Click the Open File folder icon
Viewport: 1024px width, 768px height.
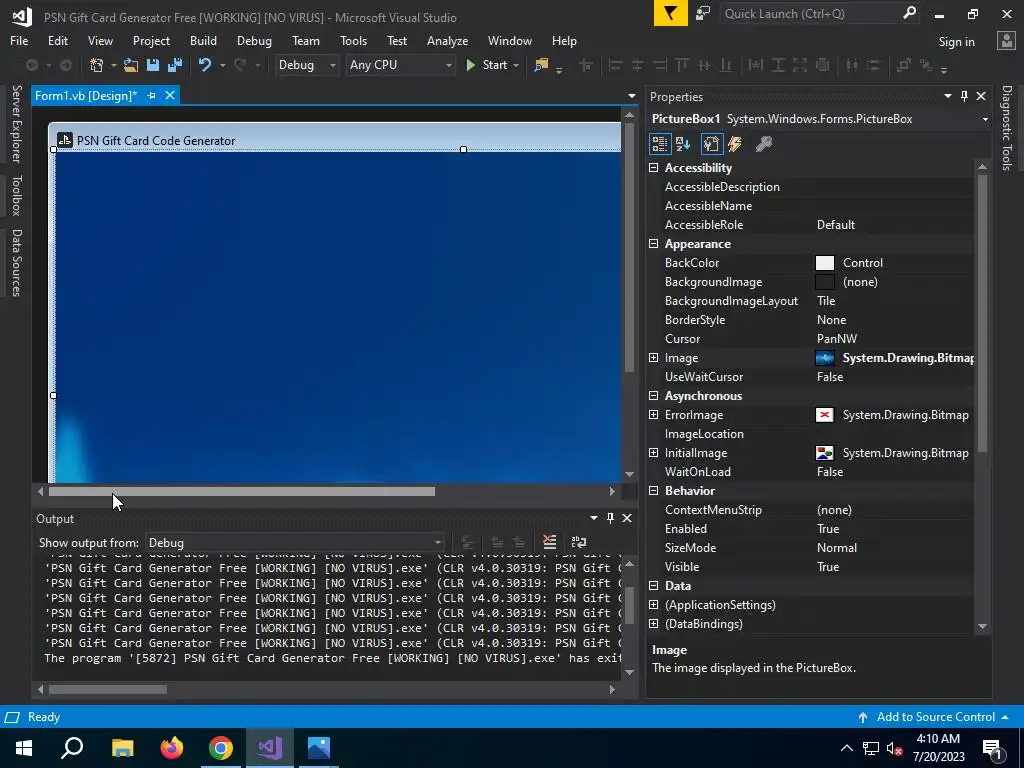(x=131, y=65)
